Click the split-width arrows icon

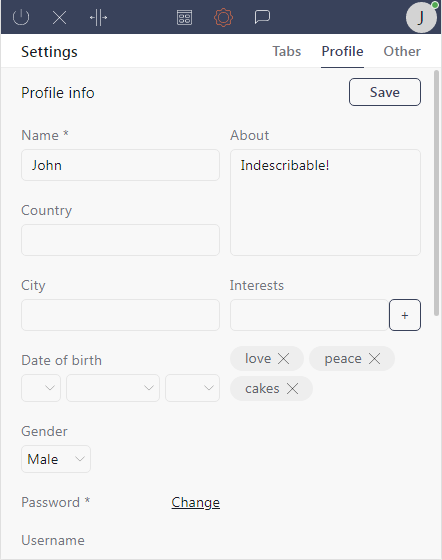pyautogui.click(x=98, y=17)
